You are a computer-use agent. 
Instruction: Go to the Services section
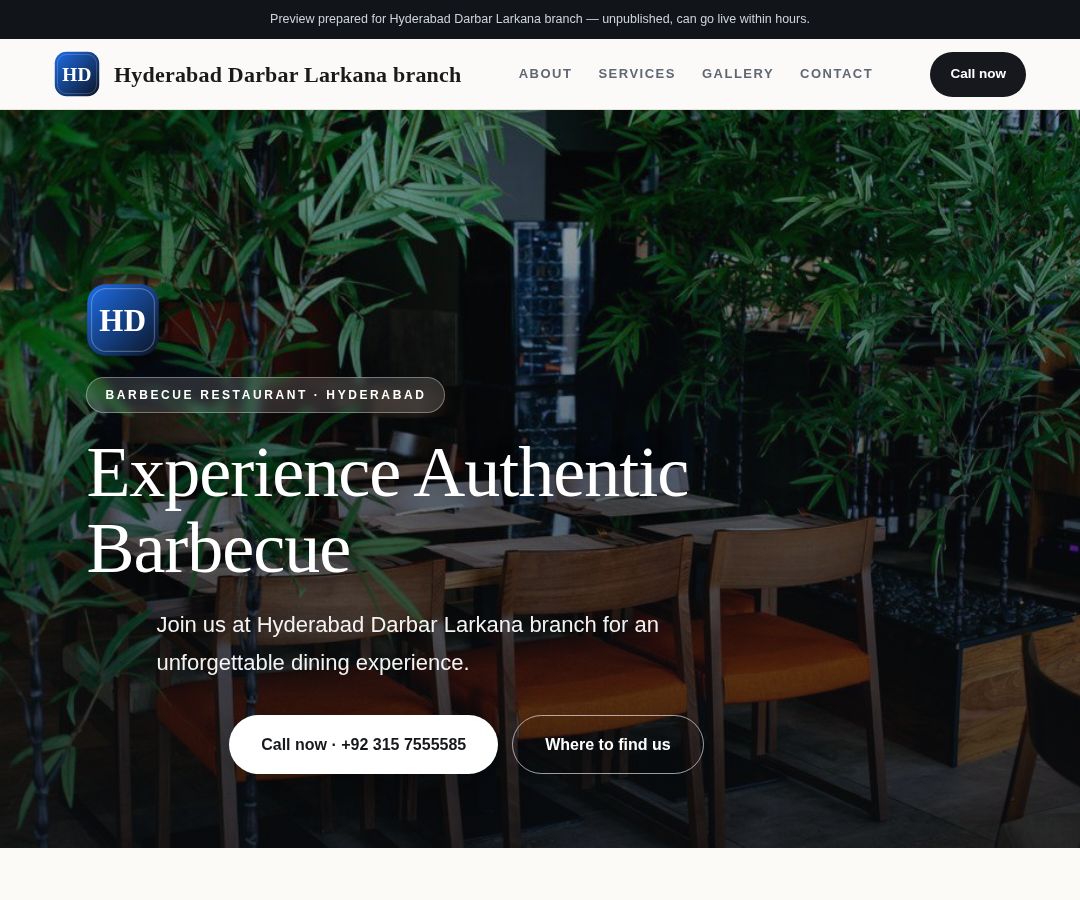pos(636,74)
